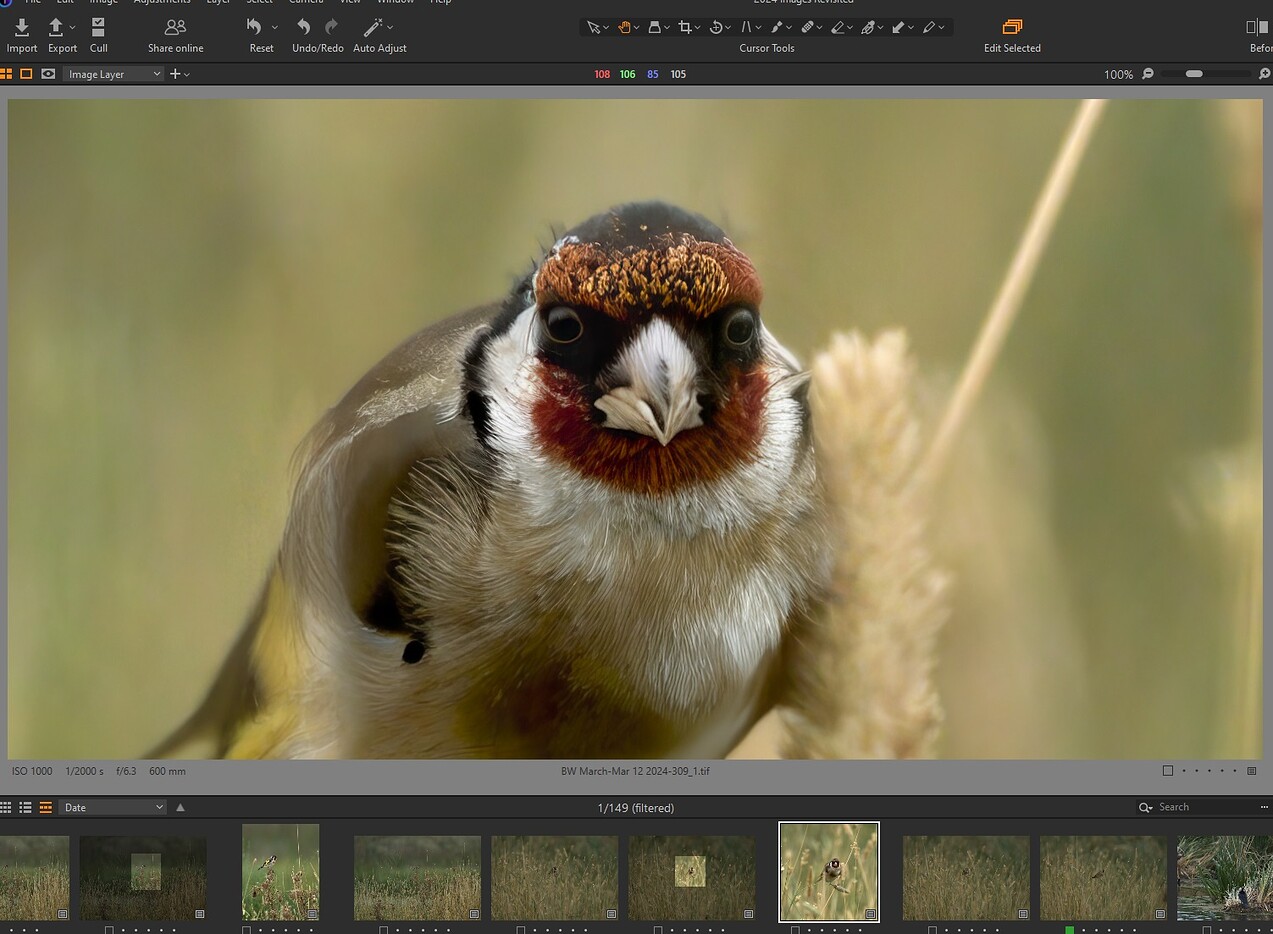Open the Image Layer dropdown

point(112,73)
